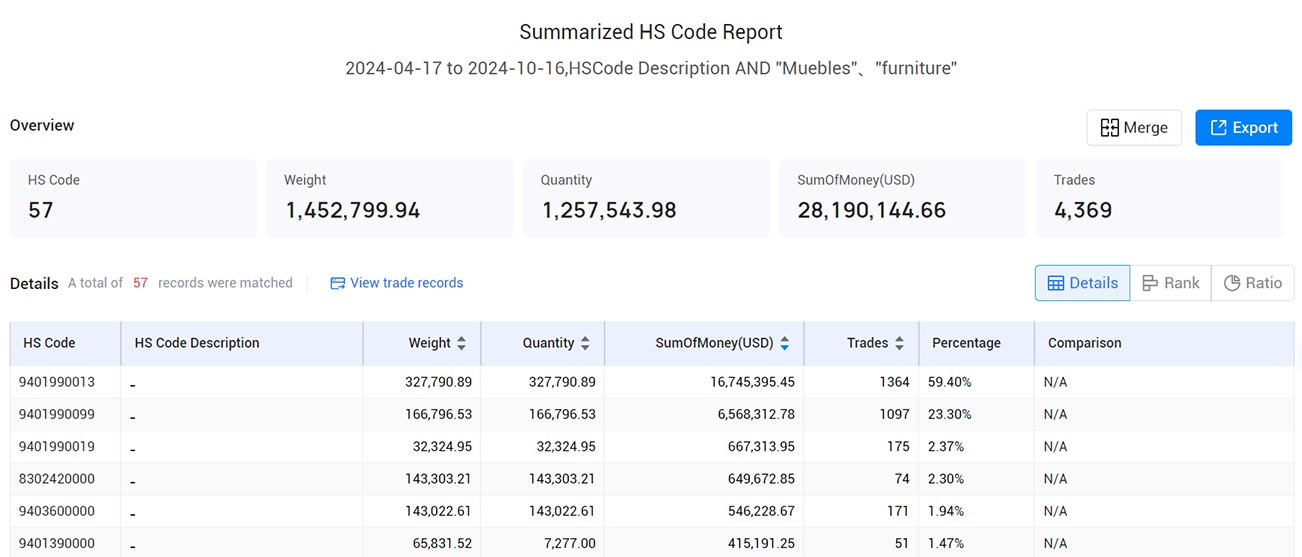This screenshot has width=1302, height=557.
Task: Click the Weight cell showing 143,022.61
Action: click(421, 511)
